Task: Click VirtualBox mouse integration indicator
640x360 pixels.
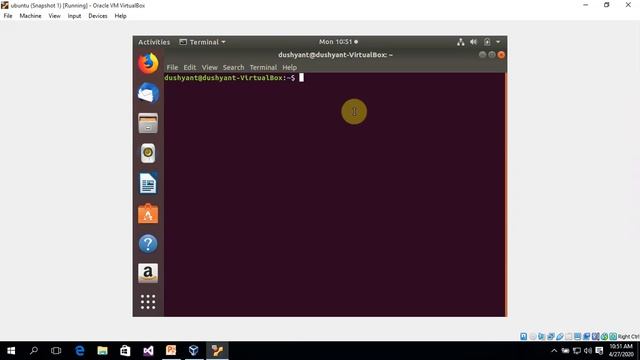Action: [x=604, y=336]
